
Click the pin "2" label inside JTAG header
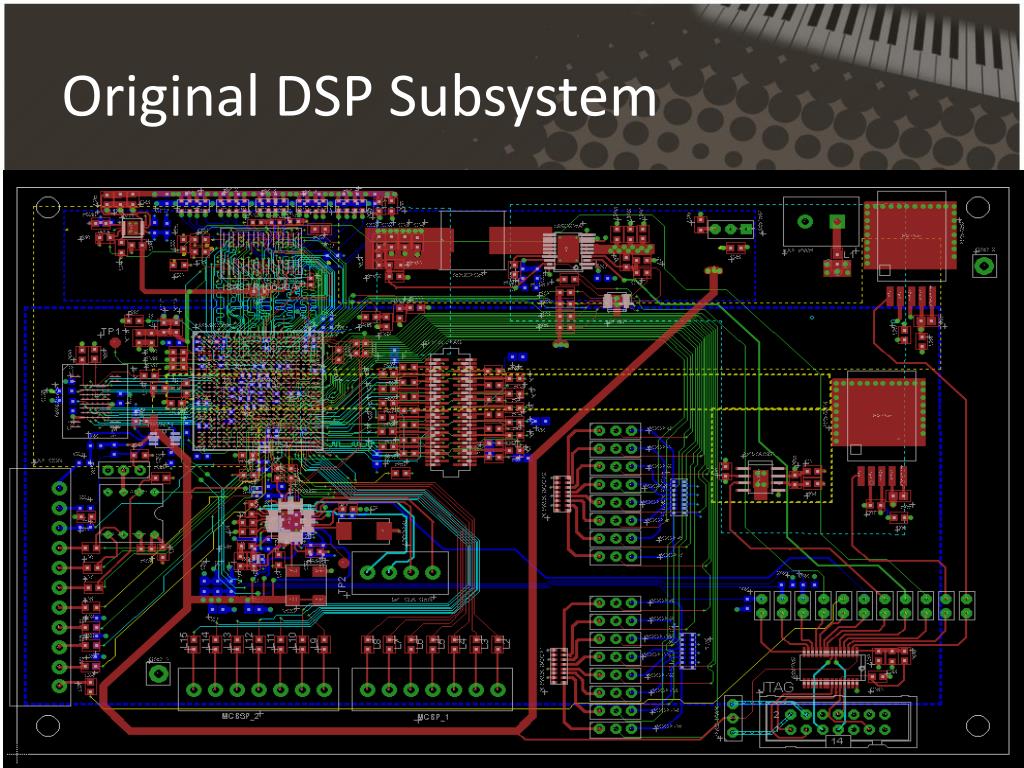click(x=776, y=714)
